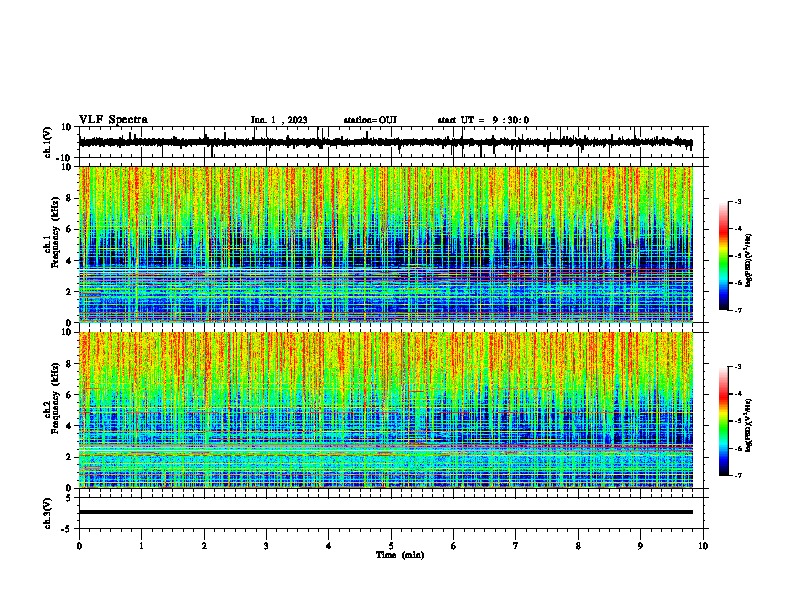Click the "2" kHz tick of ch.2 spectrogram
Screen dimensions: 792x612
coord(69,457)
